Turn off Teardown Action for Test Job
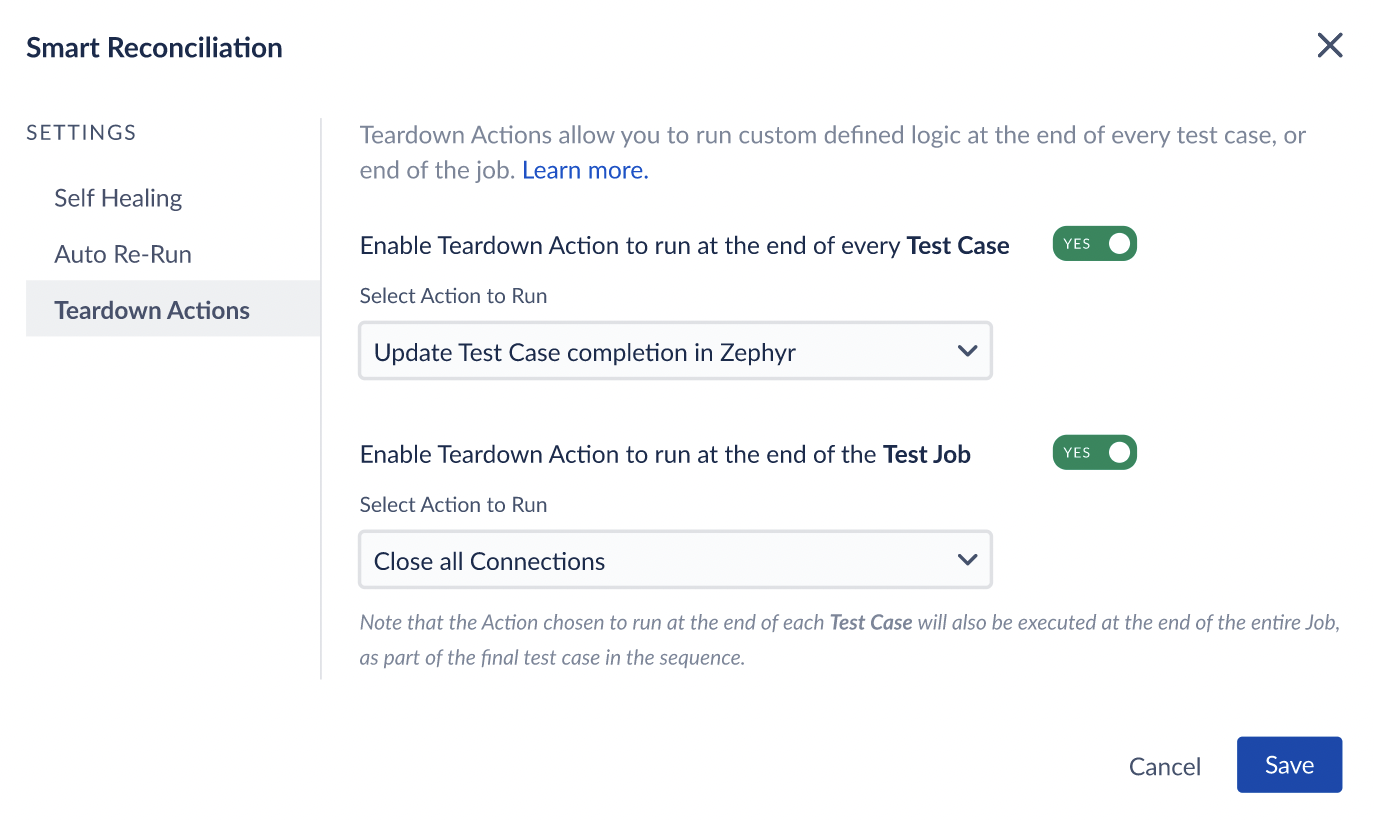 1094,453
